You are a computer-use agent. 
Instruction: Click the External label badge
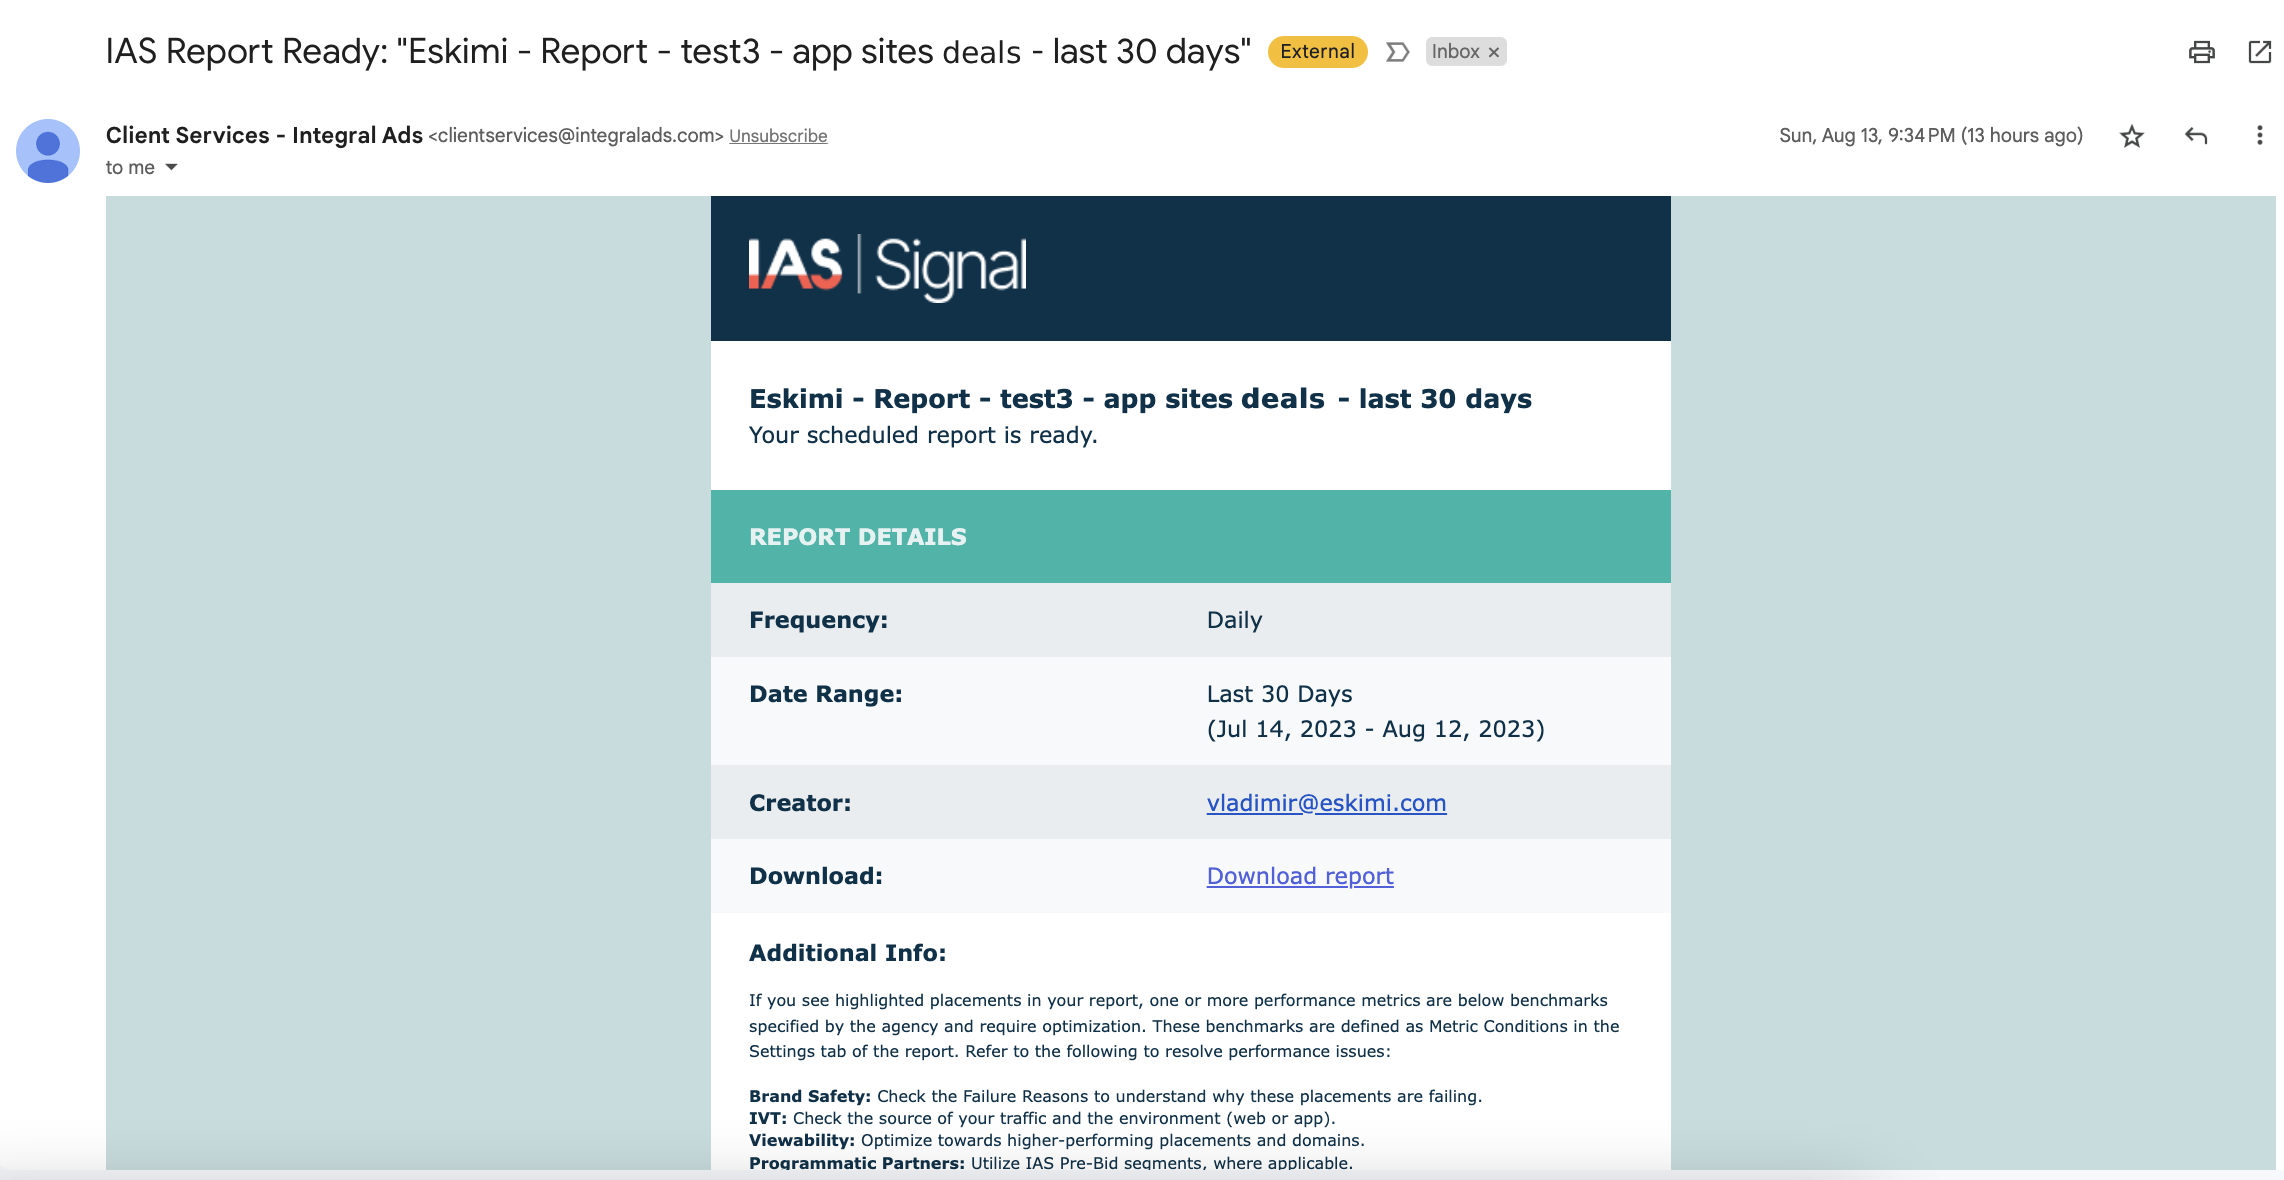click(1317, 52)
